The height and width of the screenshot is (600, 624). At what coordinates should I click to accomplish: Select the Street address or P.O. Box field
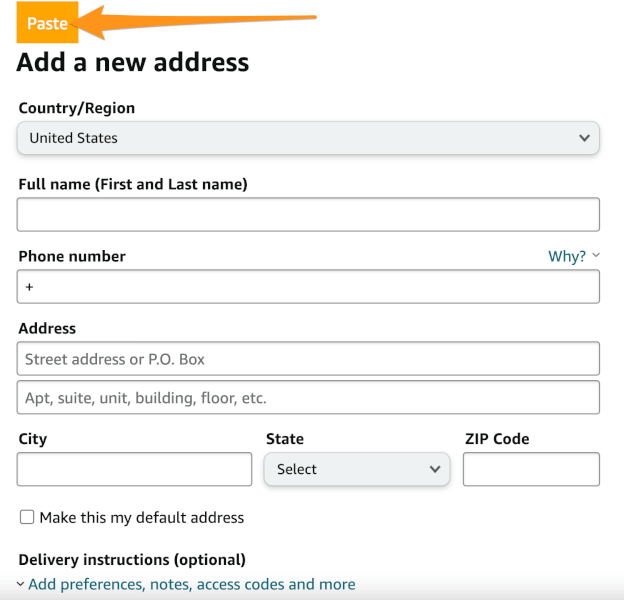point(308,359)
